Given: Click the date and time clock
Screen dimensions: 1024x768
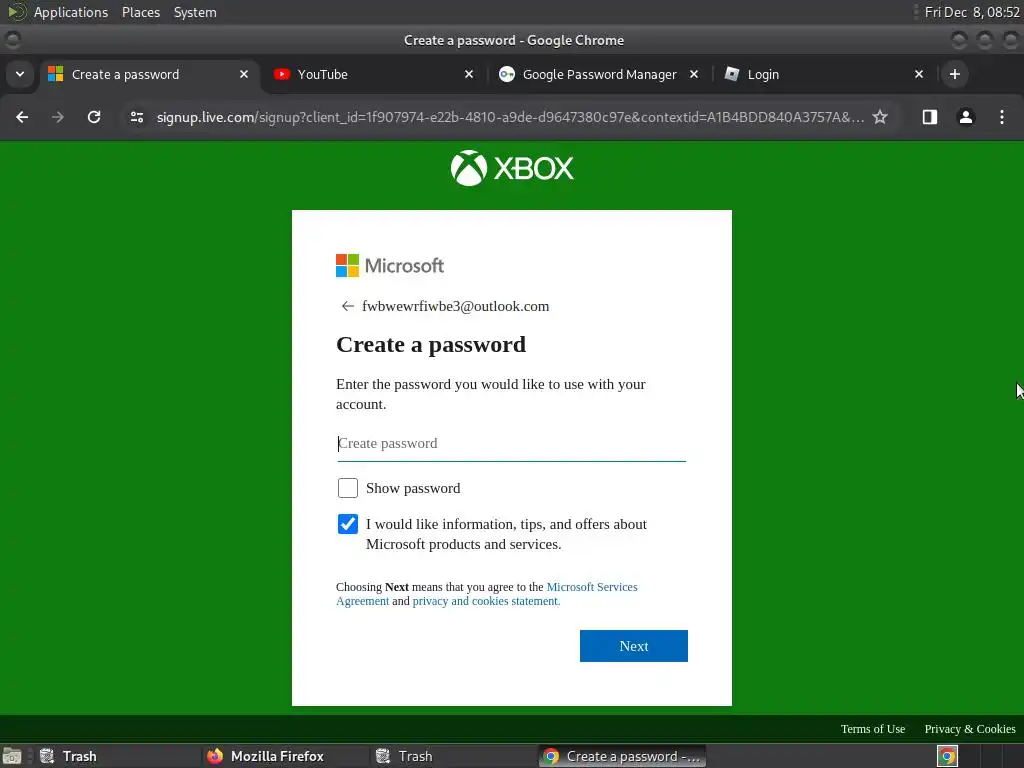Looking at the screenshot, I should tap(972, 12).
